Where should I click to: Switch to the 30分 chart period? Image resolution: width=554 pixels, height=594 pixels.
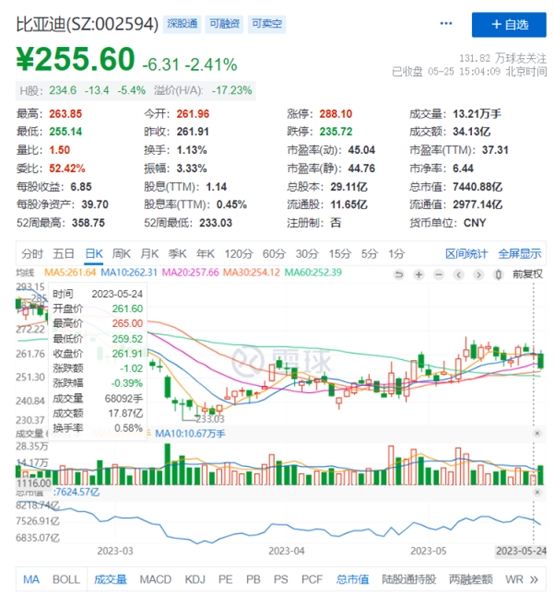(307, 253)
